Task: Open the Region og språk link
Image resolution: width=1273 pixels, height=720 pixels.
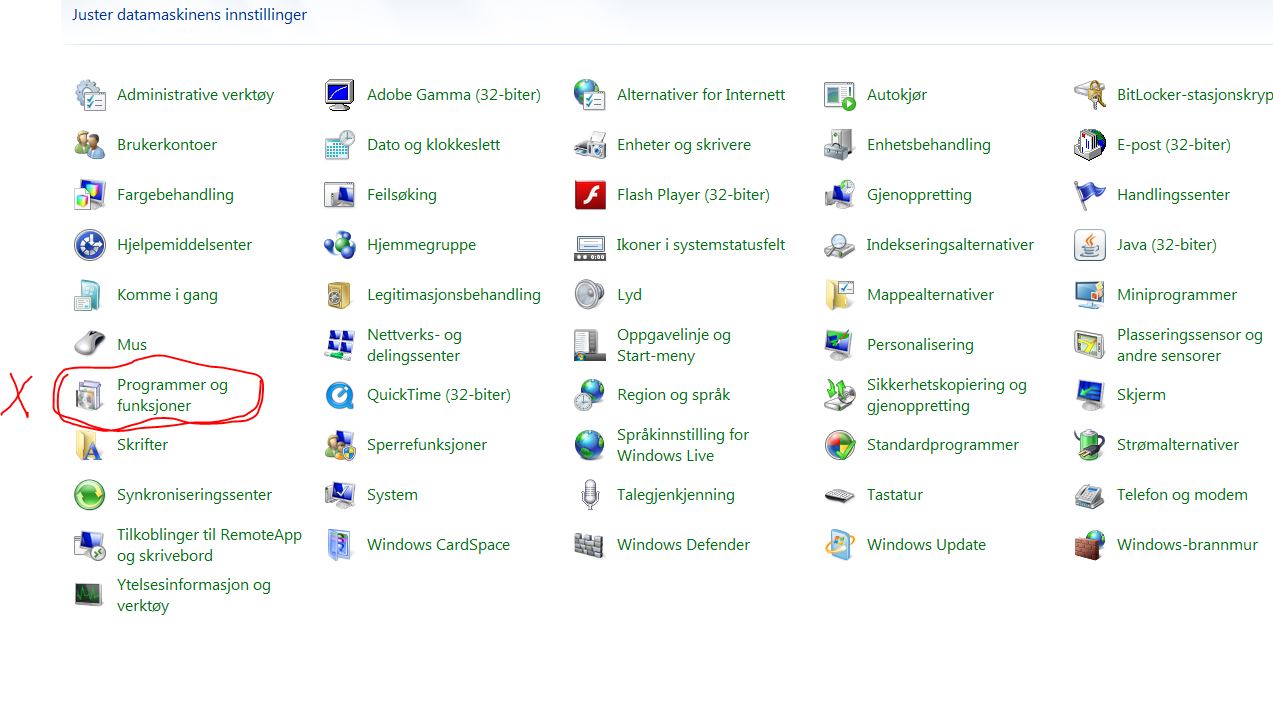Action: (673, 395)
